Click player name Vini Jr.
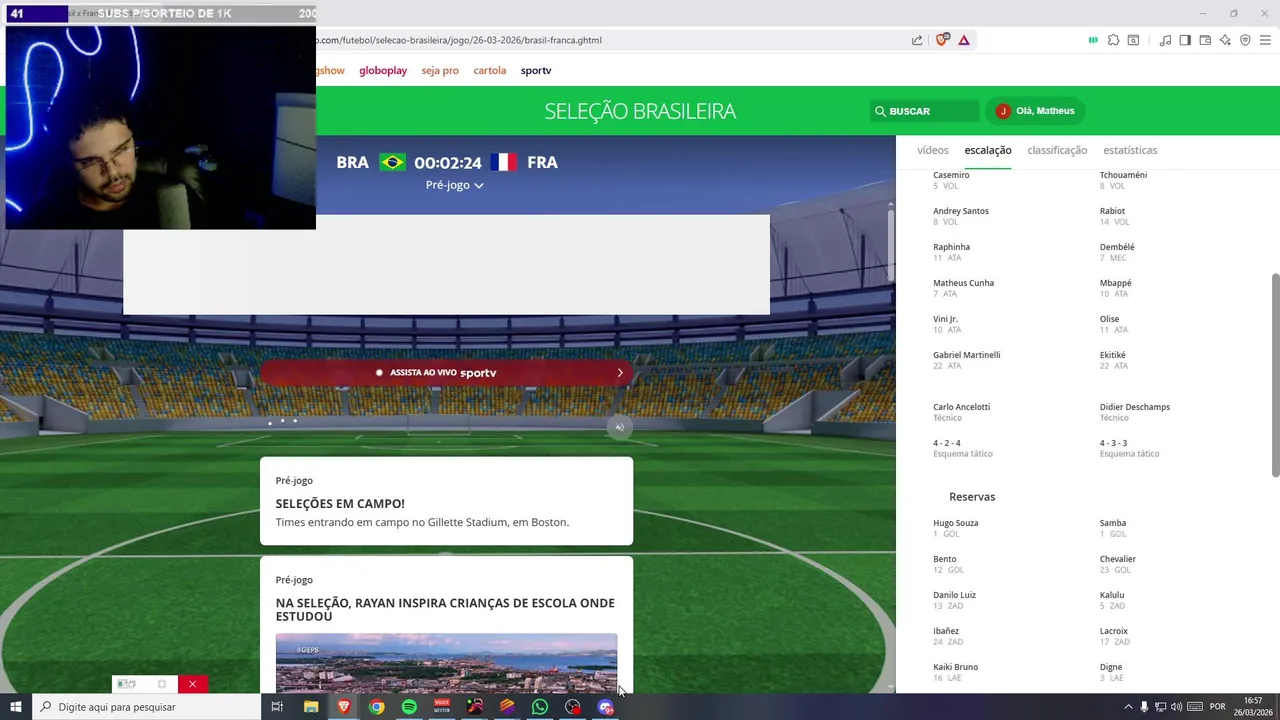Image resolution: width=1280 pixels, height=720 pixels. (x=945, y=319)
